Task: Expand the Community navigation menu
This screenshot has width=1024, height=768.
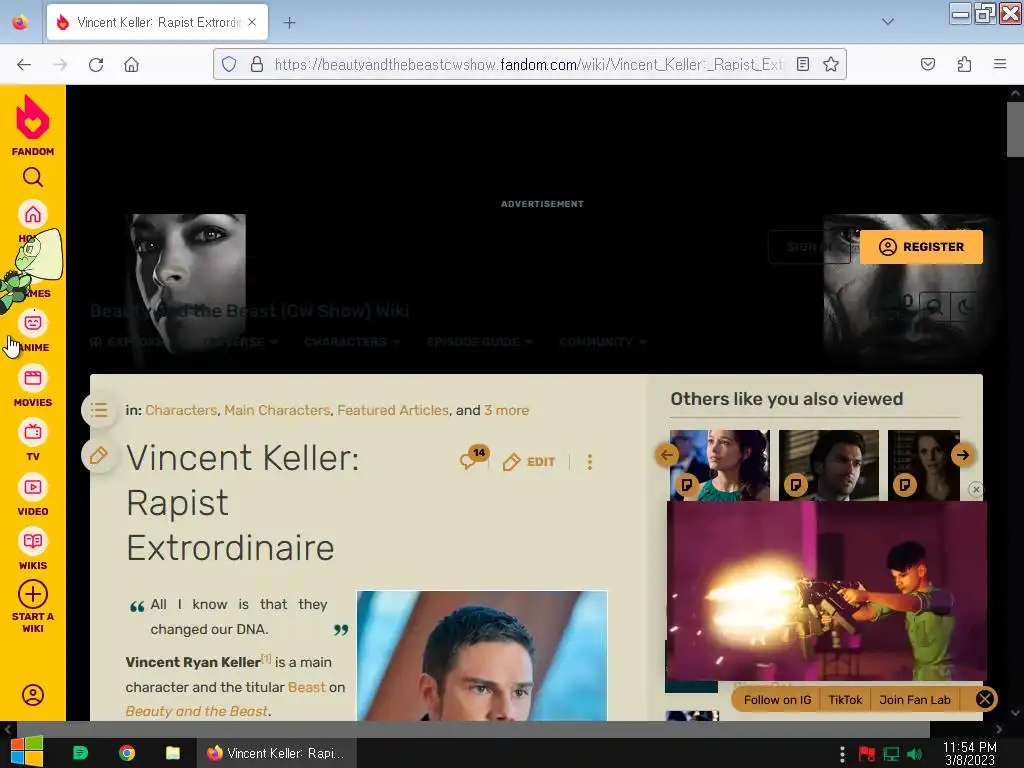Action: [602, 342]
